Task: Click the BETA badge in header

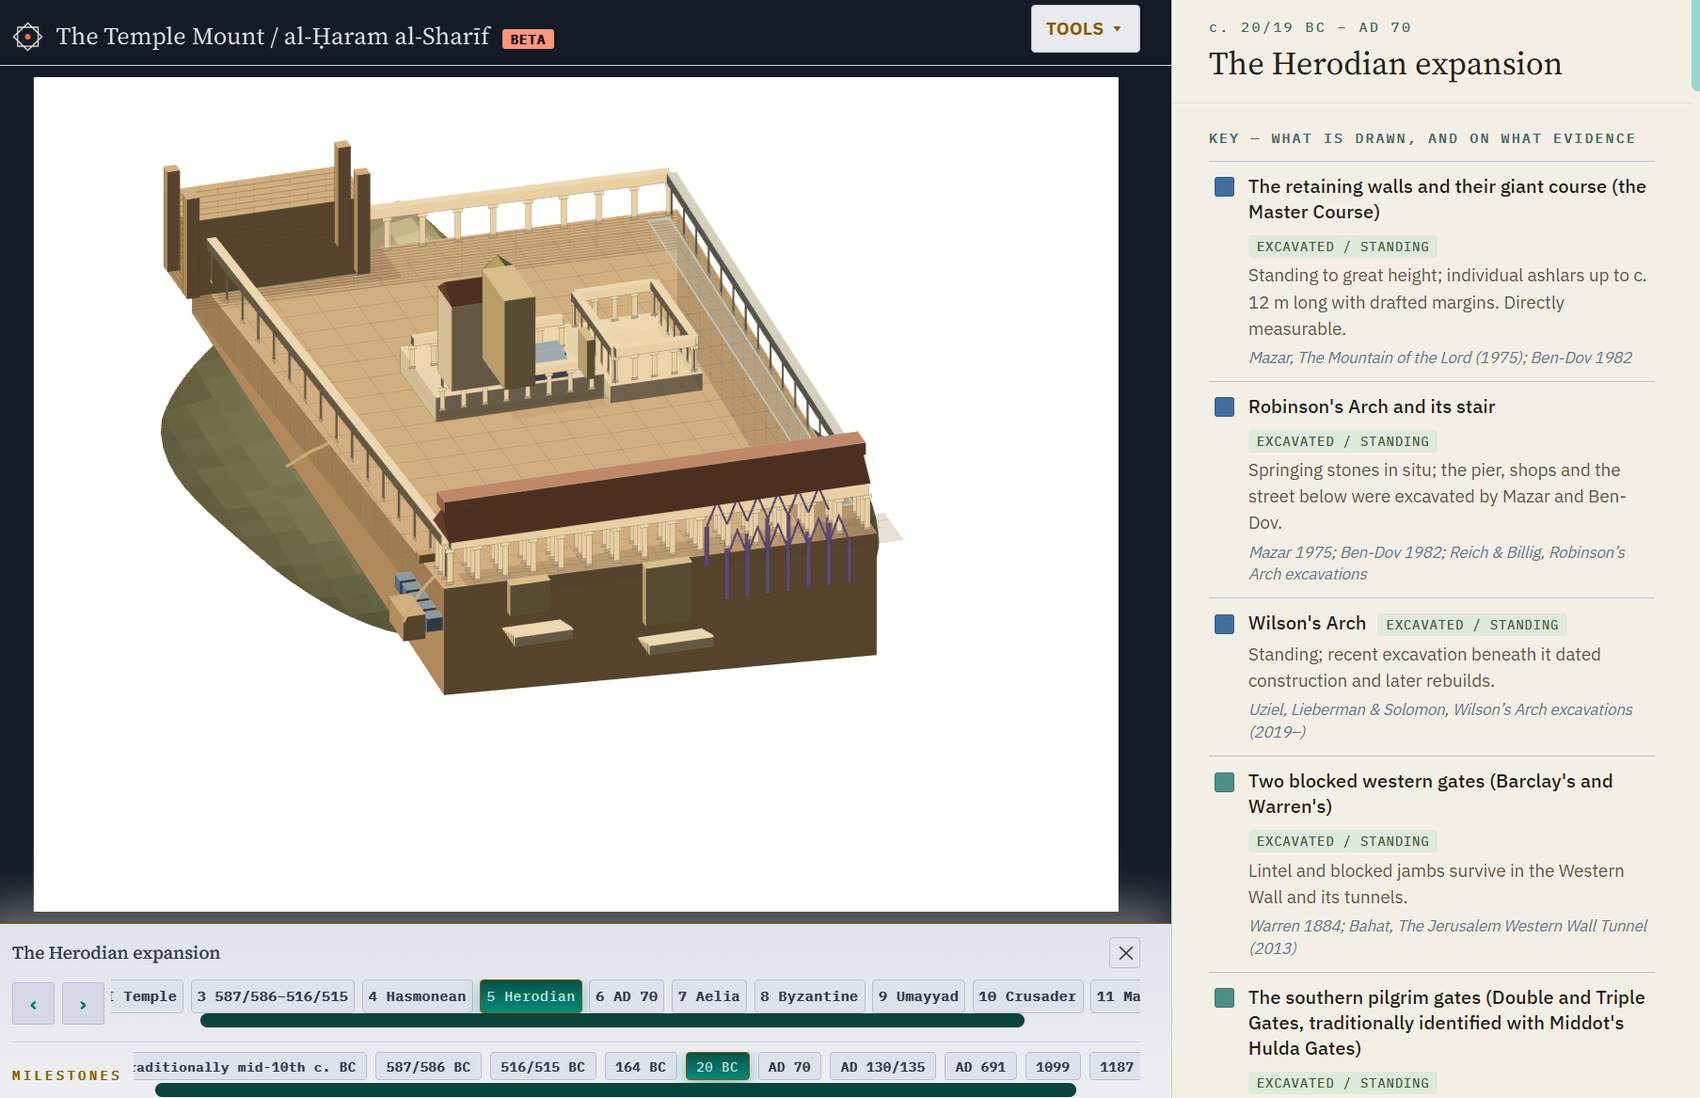Action: [x=528, y=39]
